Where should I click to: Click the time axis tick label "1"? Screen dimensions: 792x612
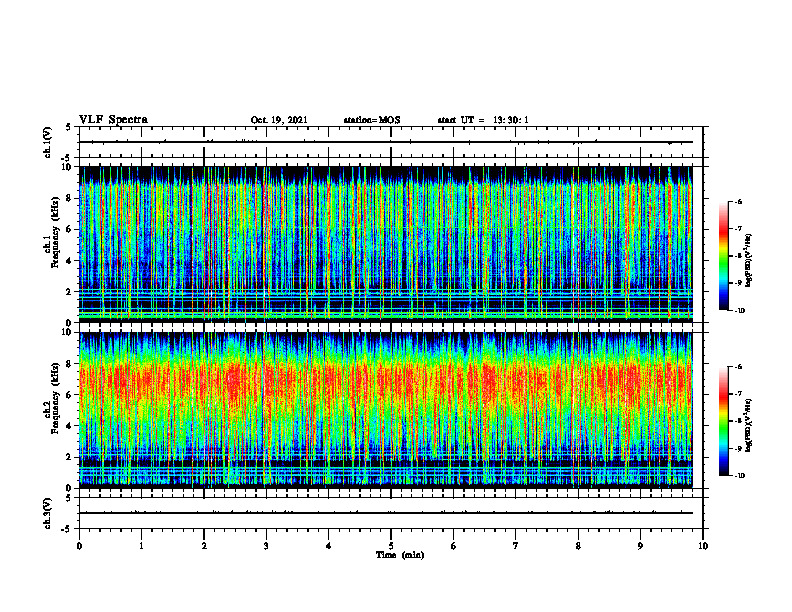point(141,546)
